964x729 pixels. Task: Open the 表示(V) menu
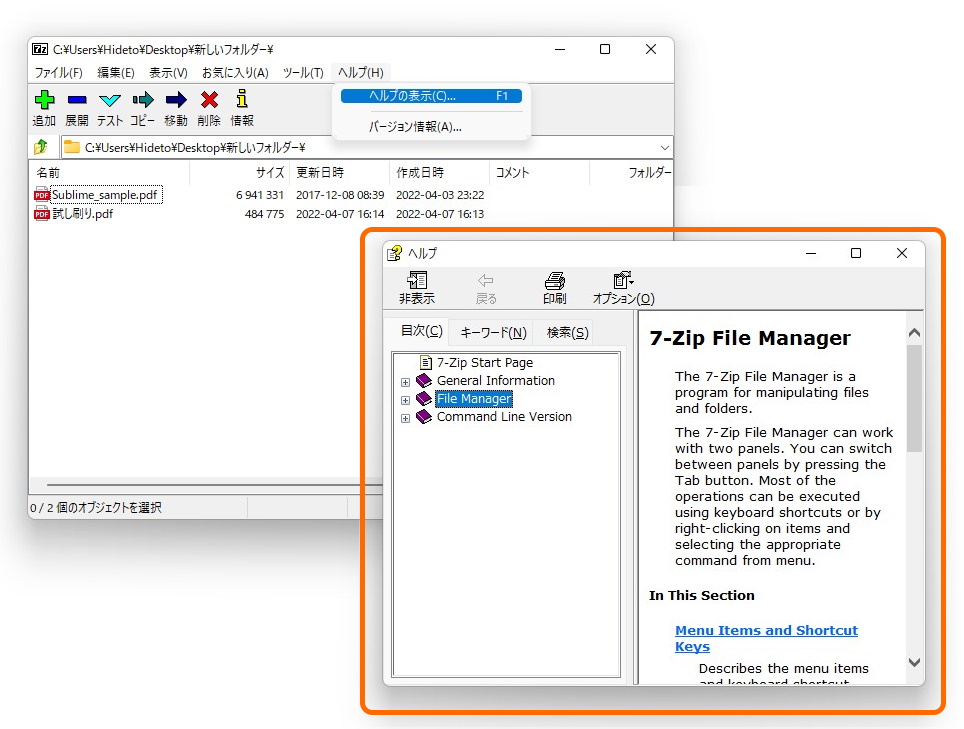click(168, 73)
